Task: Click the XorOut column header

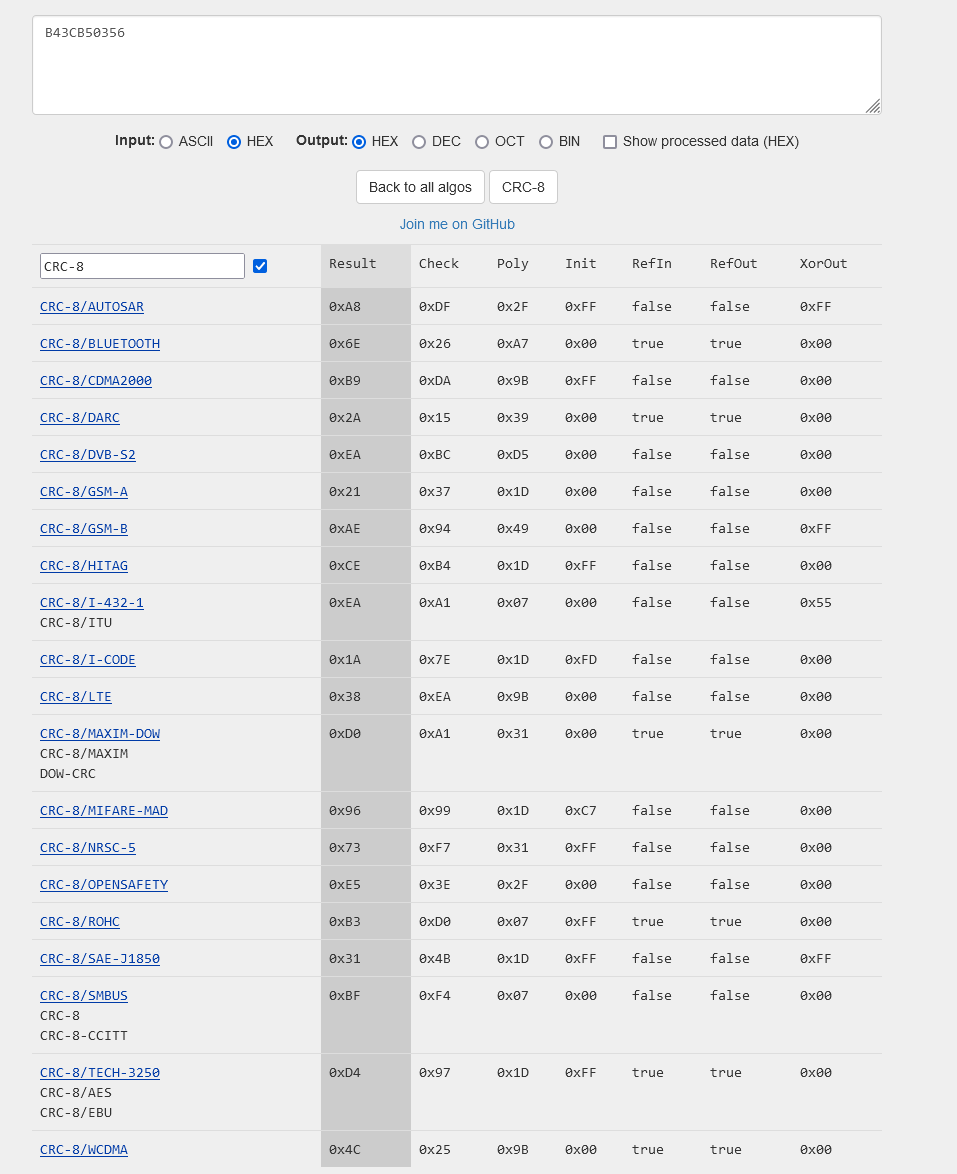Action: (824, 264)
